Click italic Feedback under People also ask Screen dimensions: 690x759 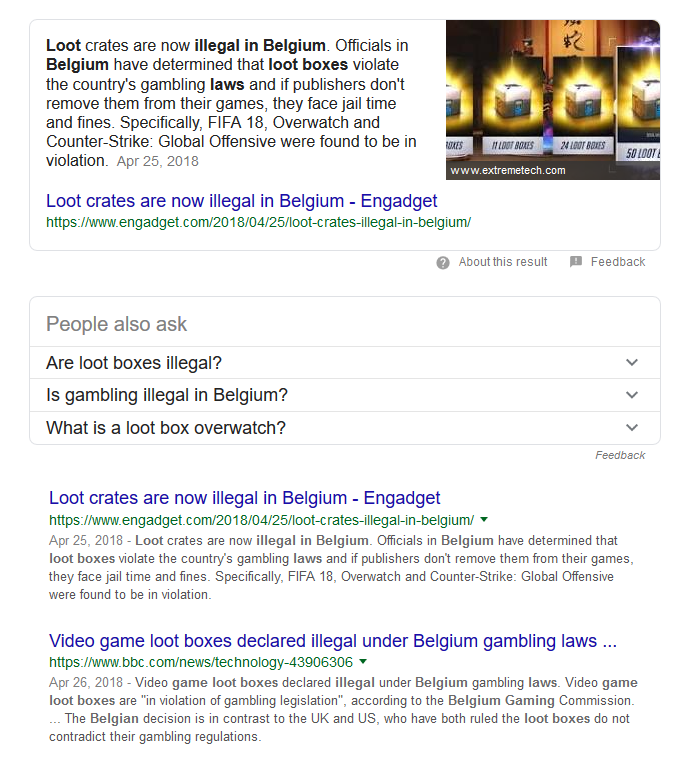coord(620,455)
